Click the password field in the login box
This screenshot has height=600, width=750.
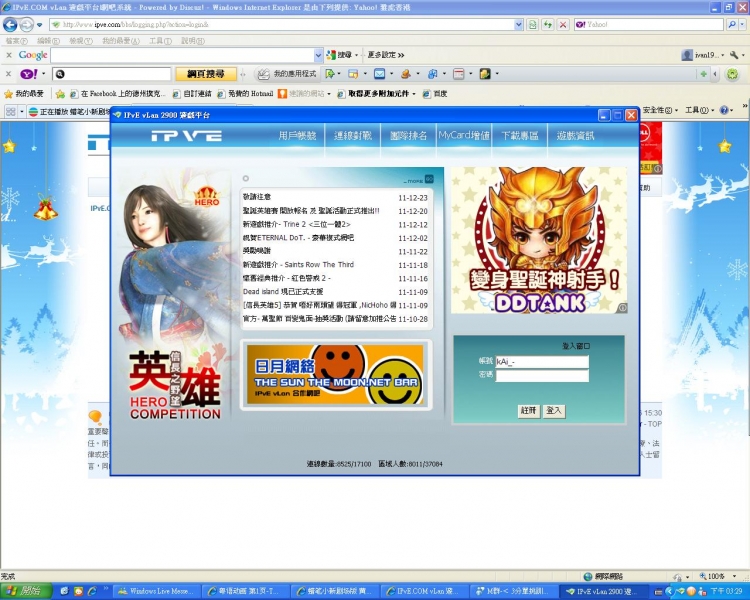tap(542, 376)
